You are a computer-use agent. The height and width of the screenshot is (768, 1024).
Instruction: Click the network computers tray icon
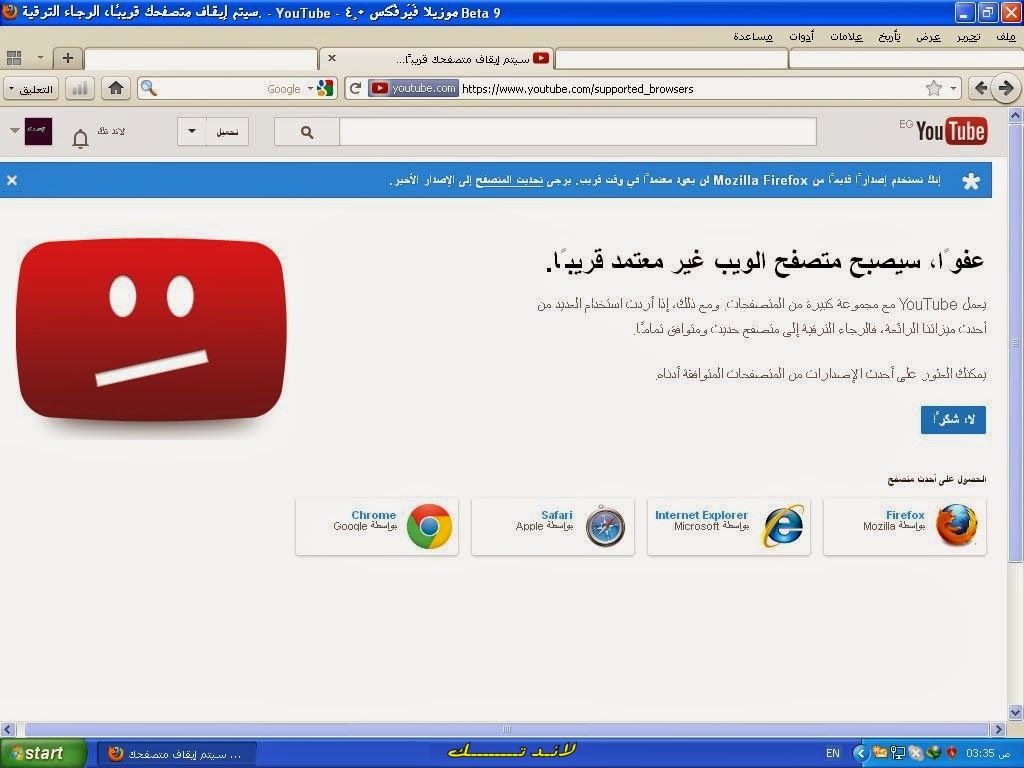(898, 754)
